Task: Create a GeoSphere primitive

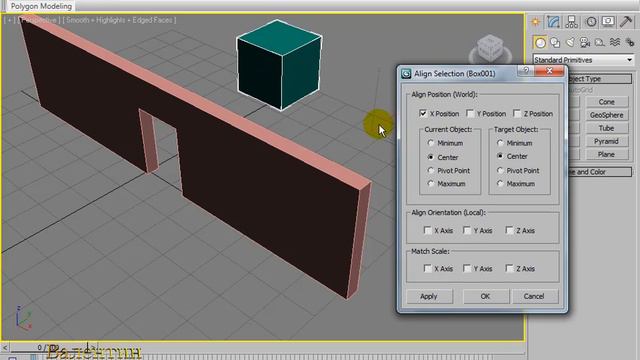Action: tap(607, 115)
